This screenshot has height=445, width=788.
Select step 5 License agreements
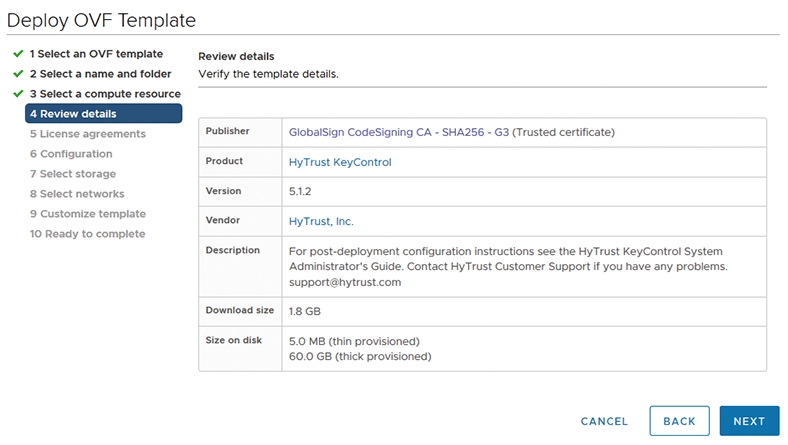pos(87,134)
